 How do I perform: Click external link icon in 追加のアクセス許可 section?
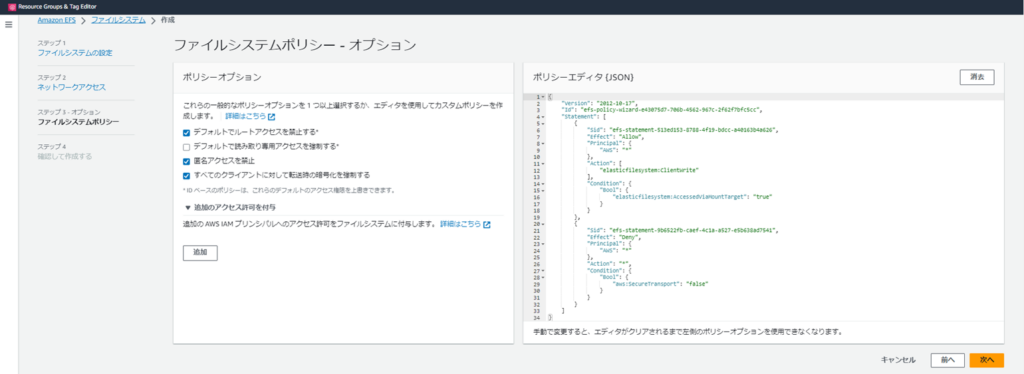(x=487, y=224)
